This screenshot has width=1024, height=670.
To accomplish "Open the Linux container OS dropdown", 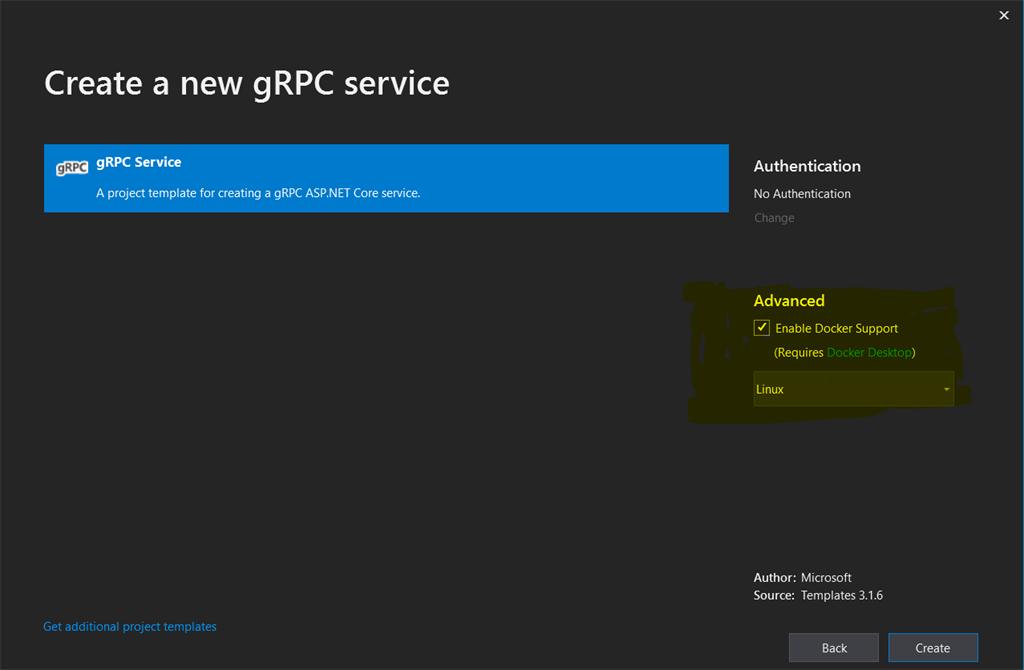I will pos(853,389).
